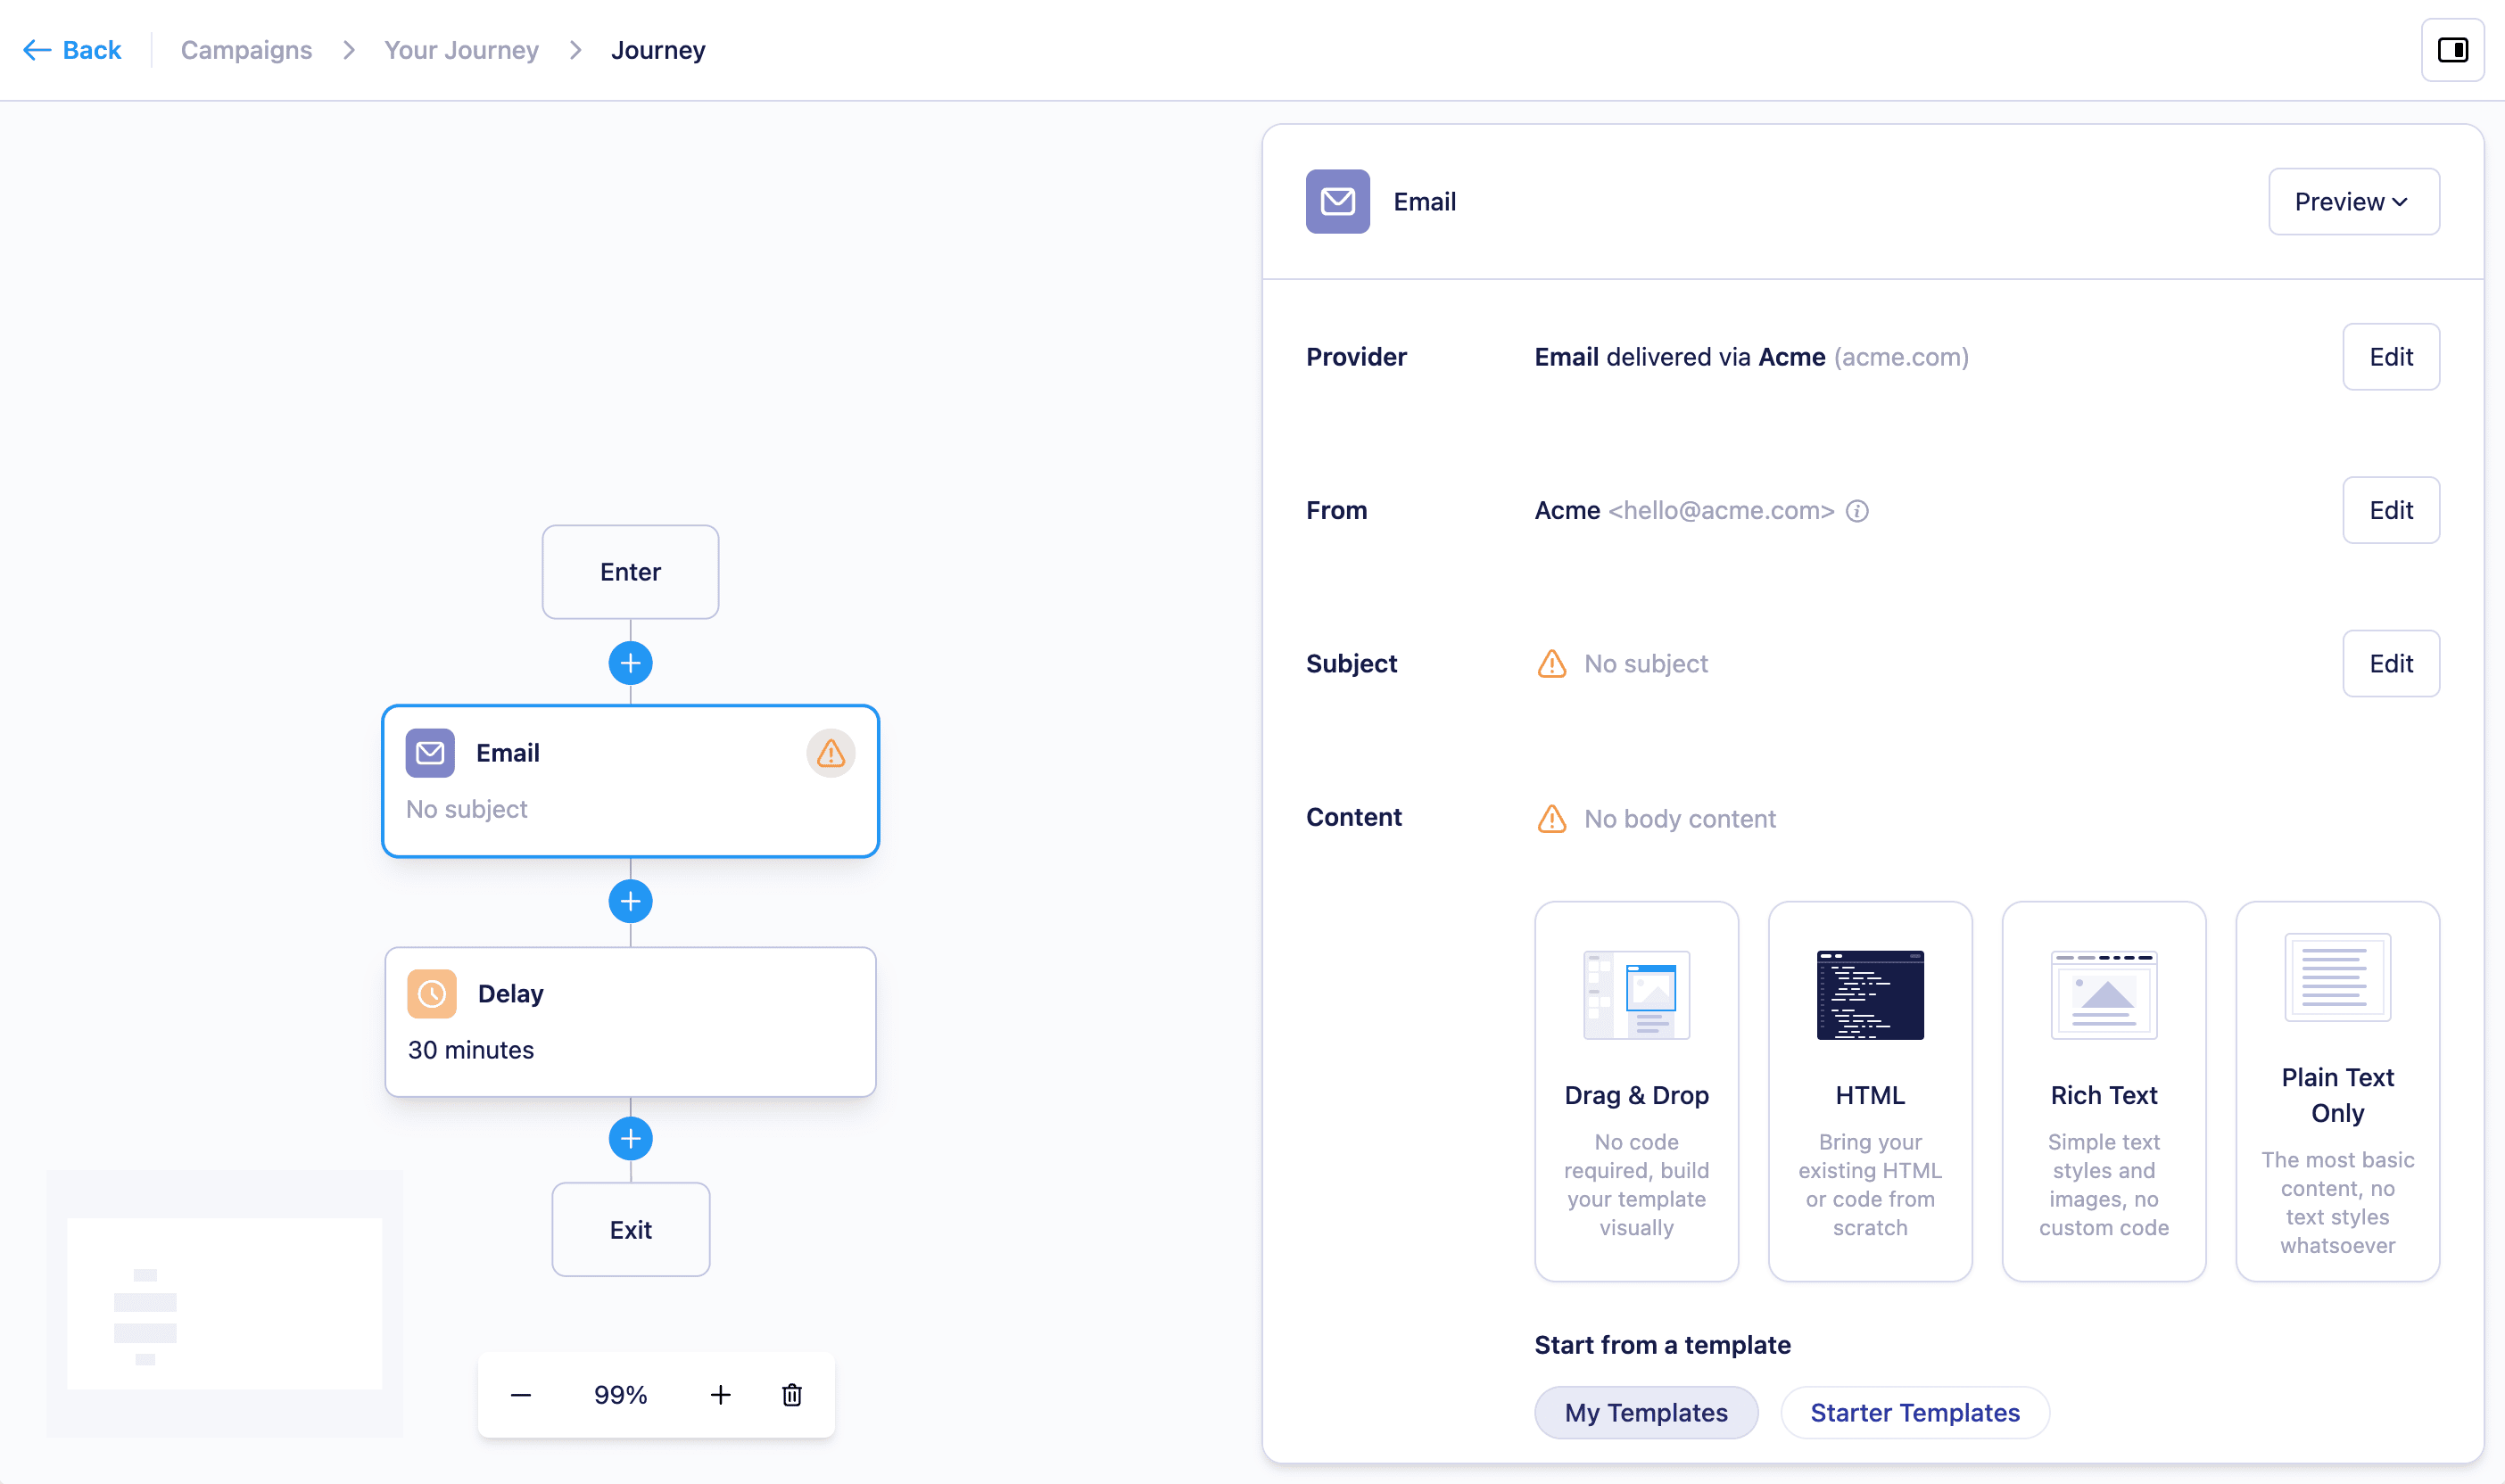Edit the email Subject
This screenshot has height=1484, width=2505.
(2391, 663)
